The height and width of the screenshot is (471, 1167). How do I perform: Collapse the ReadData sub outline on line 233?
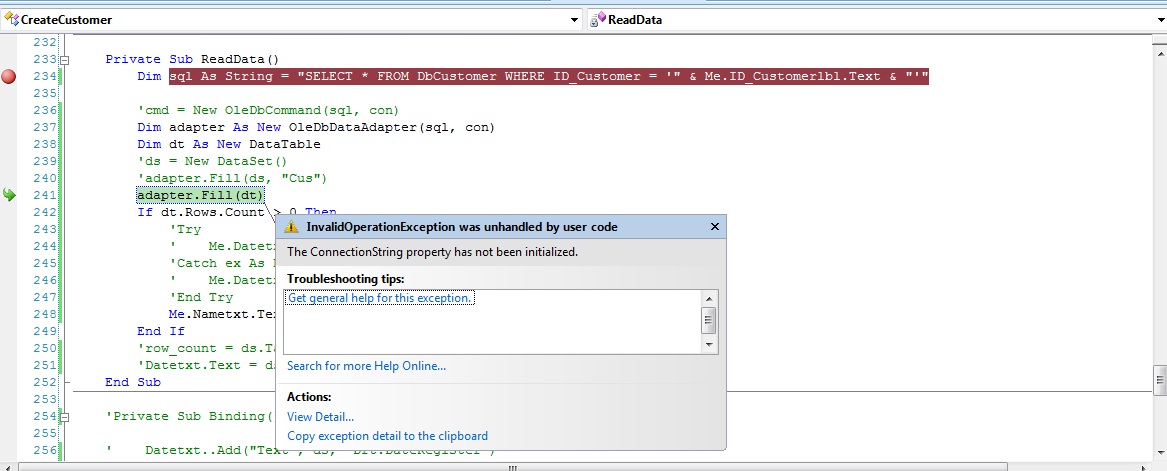65,60
